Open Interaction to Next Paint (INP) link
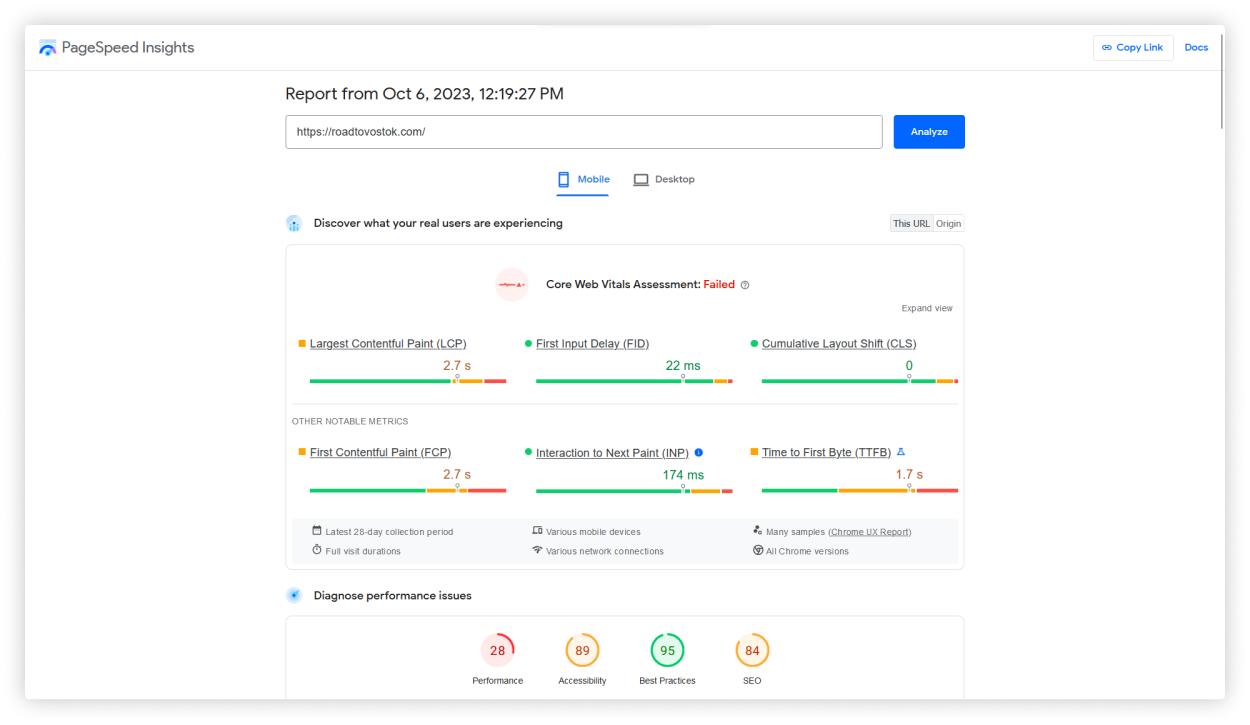Screen dimensions: 1250x725 click(x=612, y=453)
